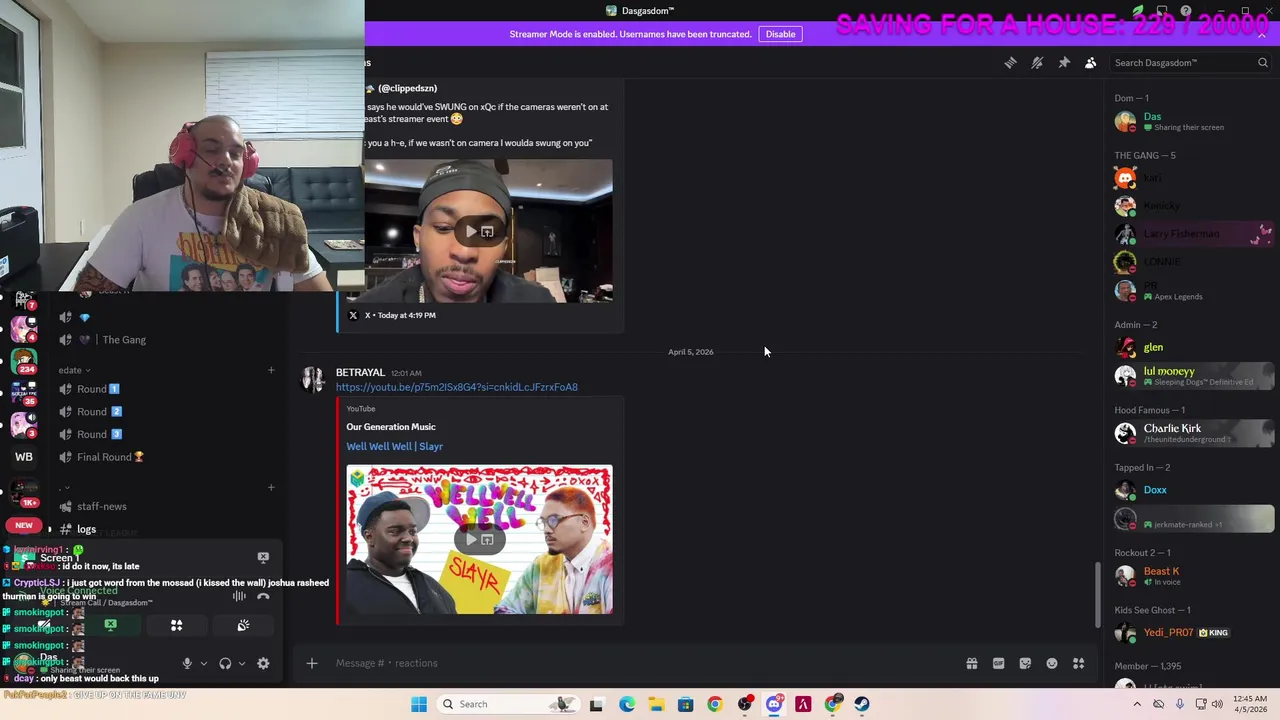The height and width of the screenshot is (720, 1280).
Task: Select member Yedi_PRO7 with KING tag
Action: point(1194,633)
